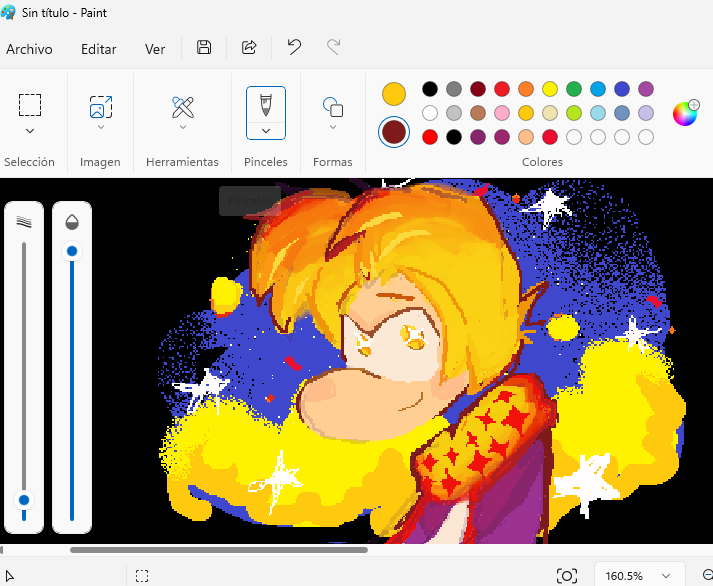Undo the last action
Image resolution: width=713 pixels, height=586 pixels.
294,47
